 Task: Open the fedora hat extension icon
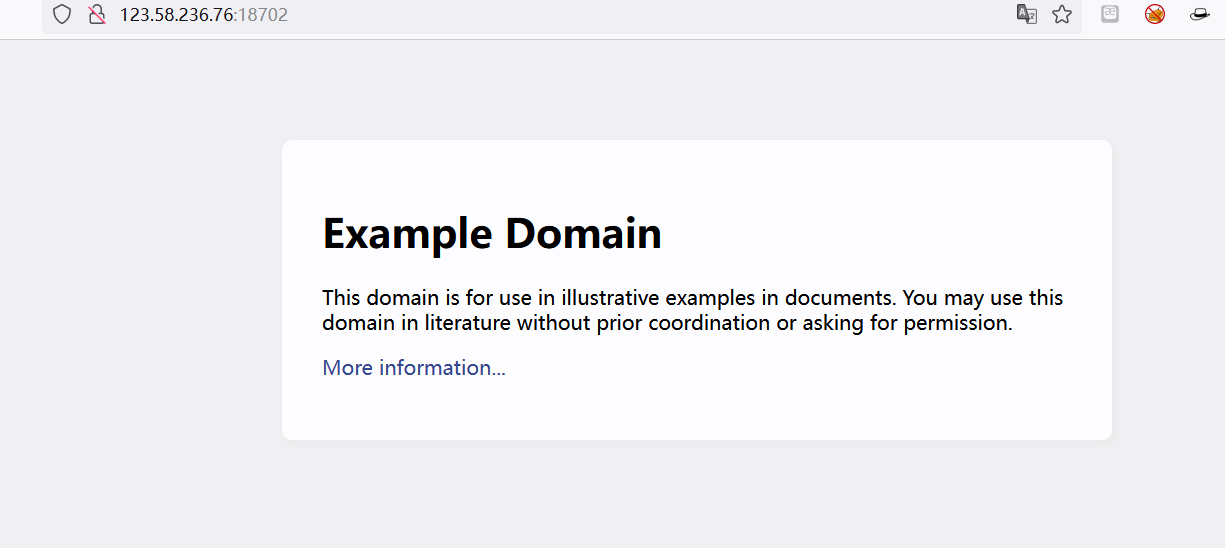(1200, 14)
